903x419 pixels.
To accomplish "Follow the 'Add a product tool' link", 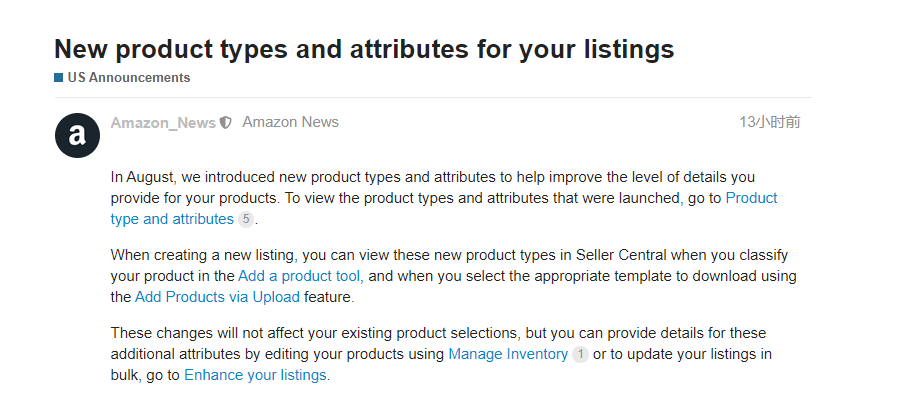I will point(300,275).
